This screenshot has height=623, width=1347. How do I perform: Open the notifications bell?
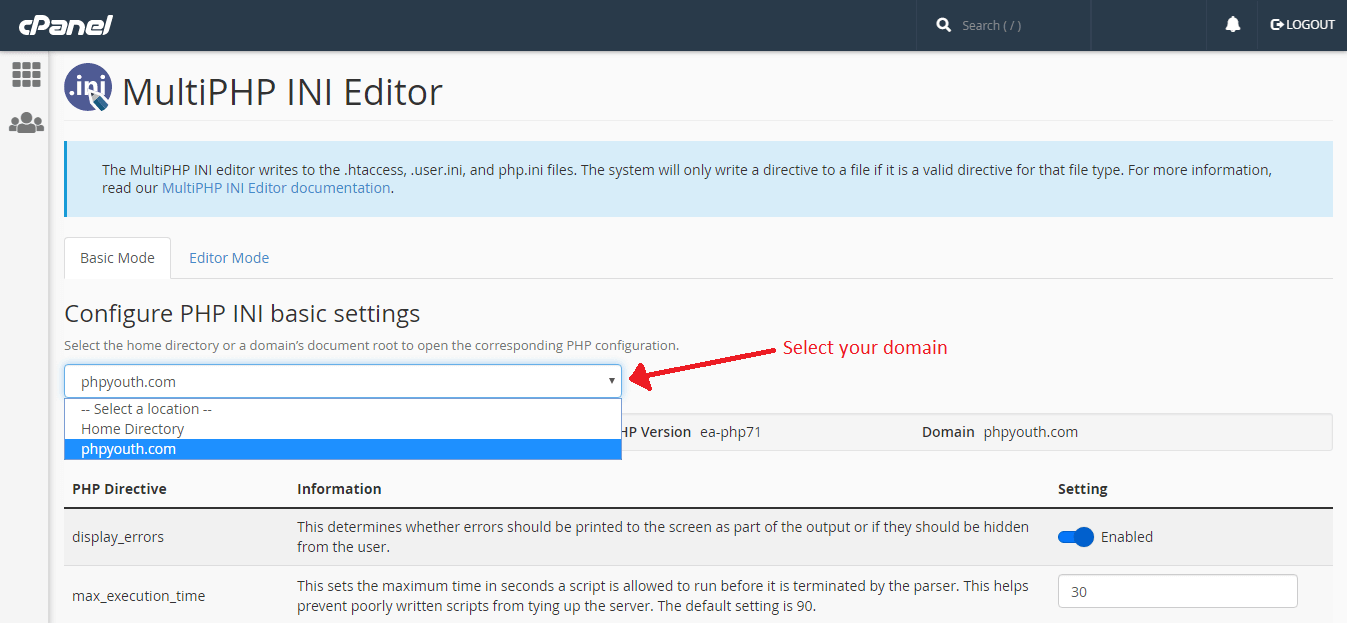coord(1233,25)
